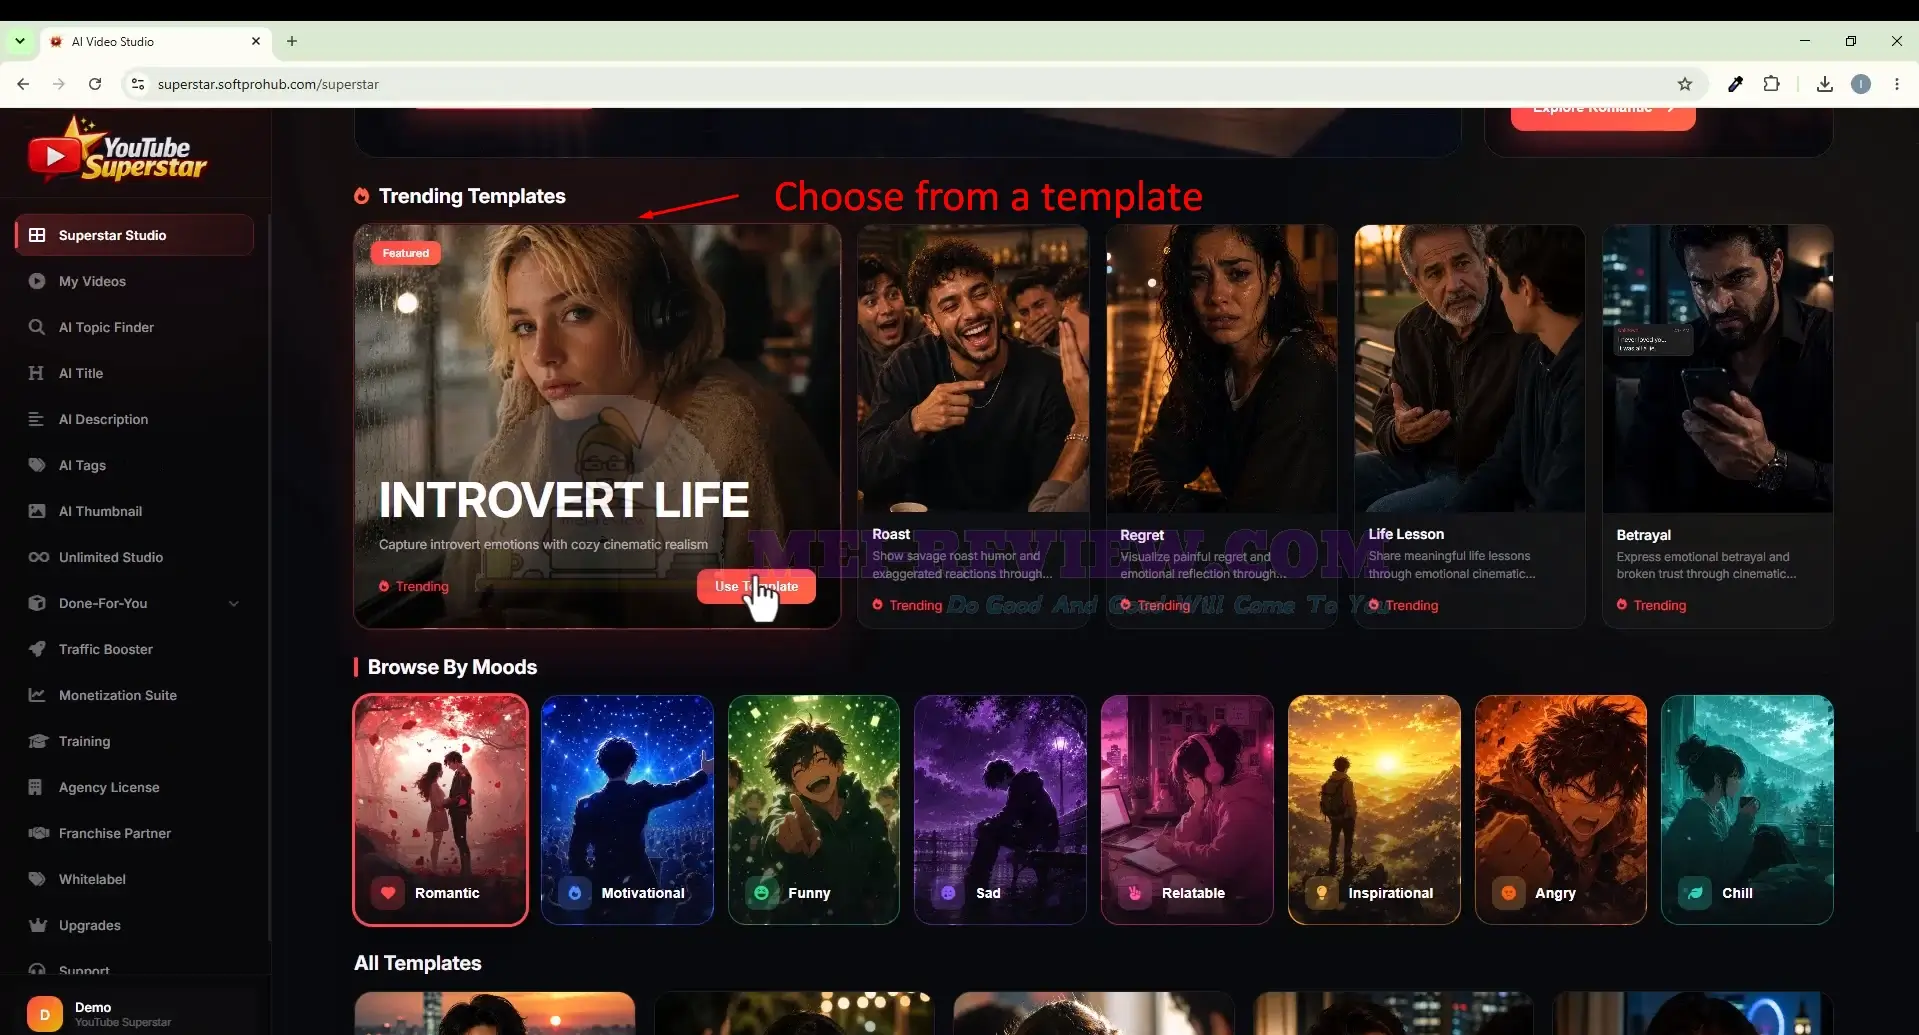This screenshot has width=1919, height=1035.
Task: Open the Life Lesson template card
Action: point(1469,426)
